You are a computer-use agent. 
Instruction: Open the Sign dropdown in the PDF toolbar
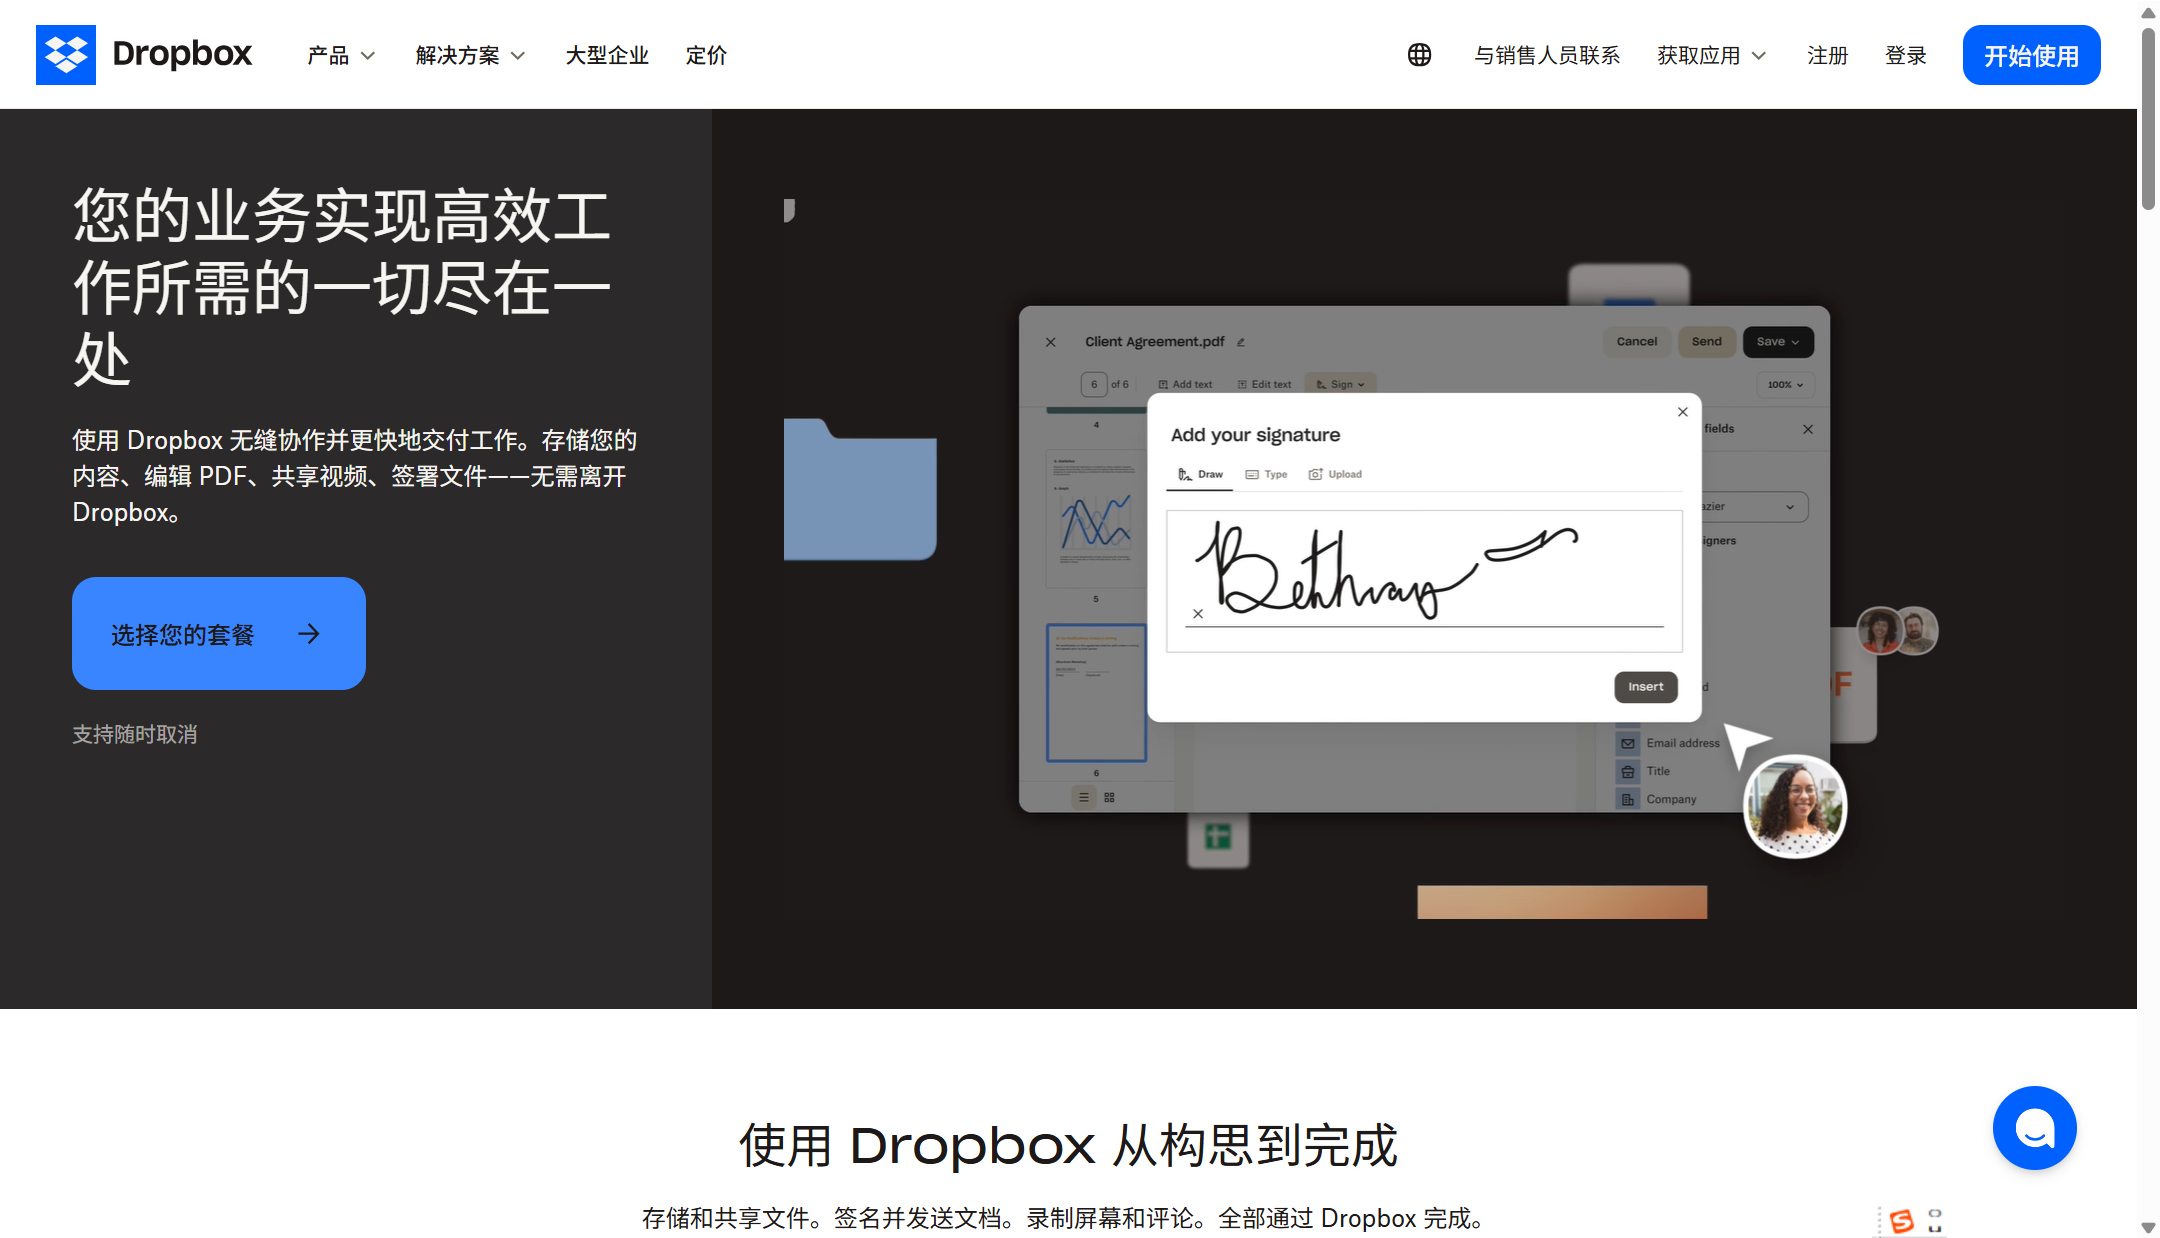[x=1340, y=384]
